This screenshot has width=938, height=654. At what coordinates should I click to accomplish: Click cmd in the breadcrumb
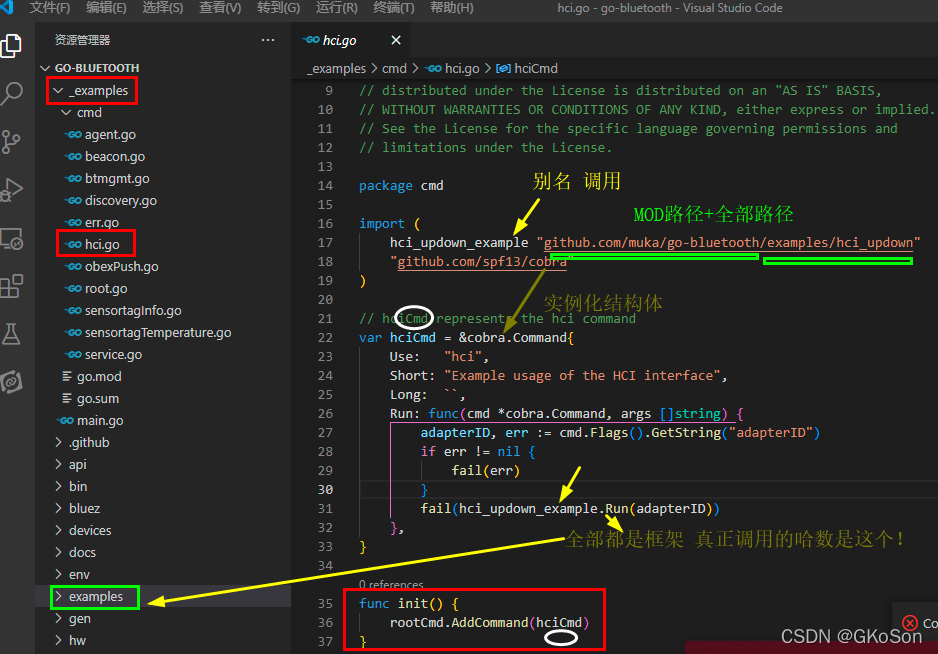pyautogui.click(x=394, y=69)
